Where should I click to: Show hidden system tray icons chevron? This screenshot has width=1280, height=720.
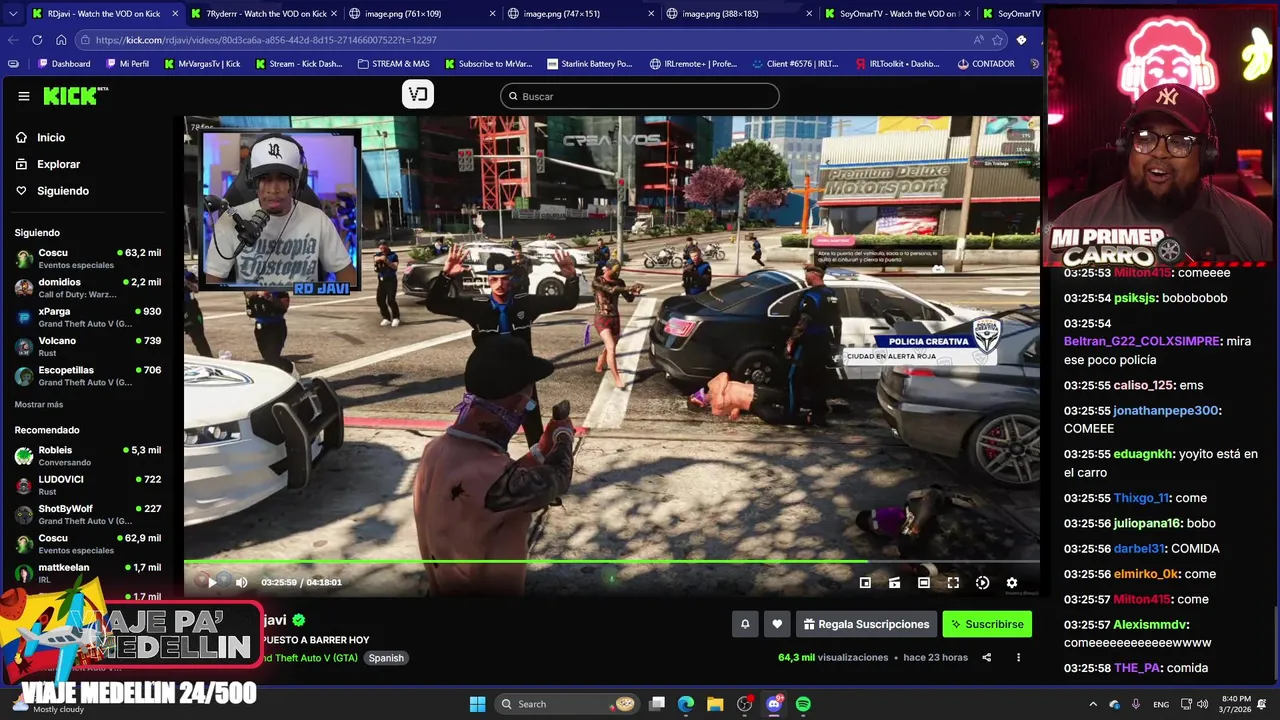pos(1093,704)
